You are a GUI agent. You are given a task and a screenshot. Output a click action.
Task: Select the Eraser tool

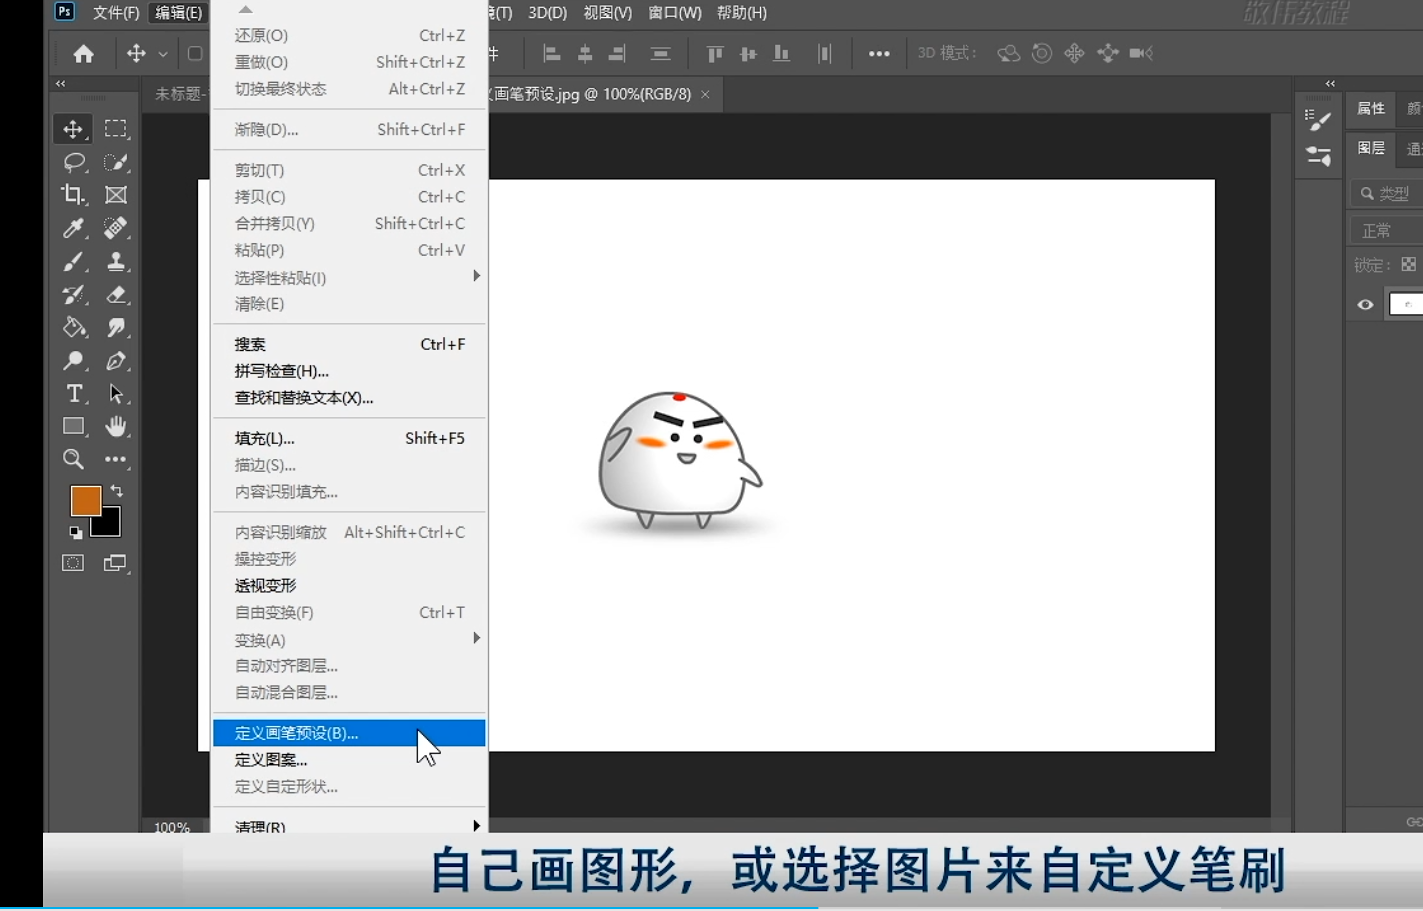[x=116, y=294]
